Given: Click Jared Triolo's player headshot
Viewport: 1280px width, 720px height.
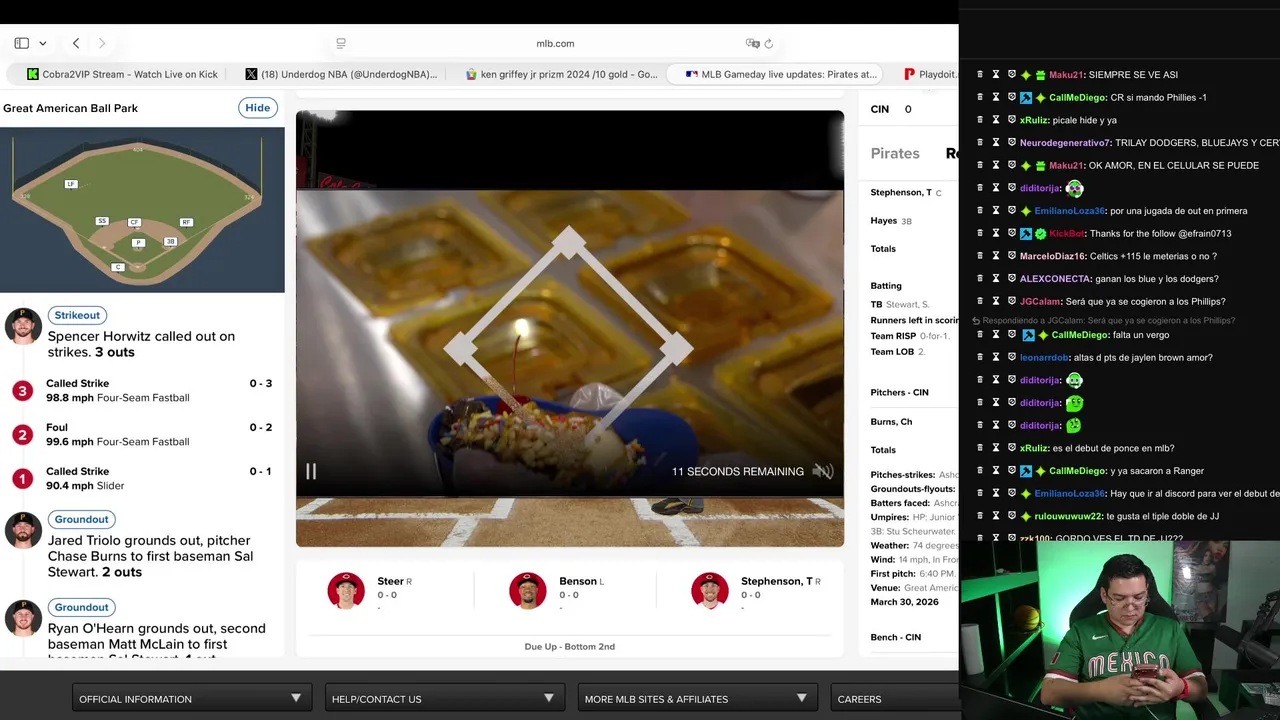Looking at the screenshot, I should pos(23,530).
